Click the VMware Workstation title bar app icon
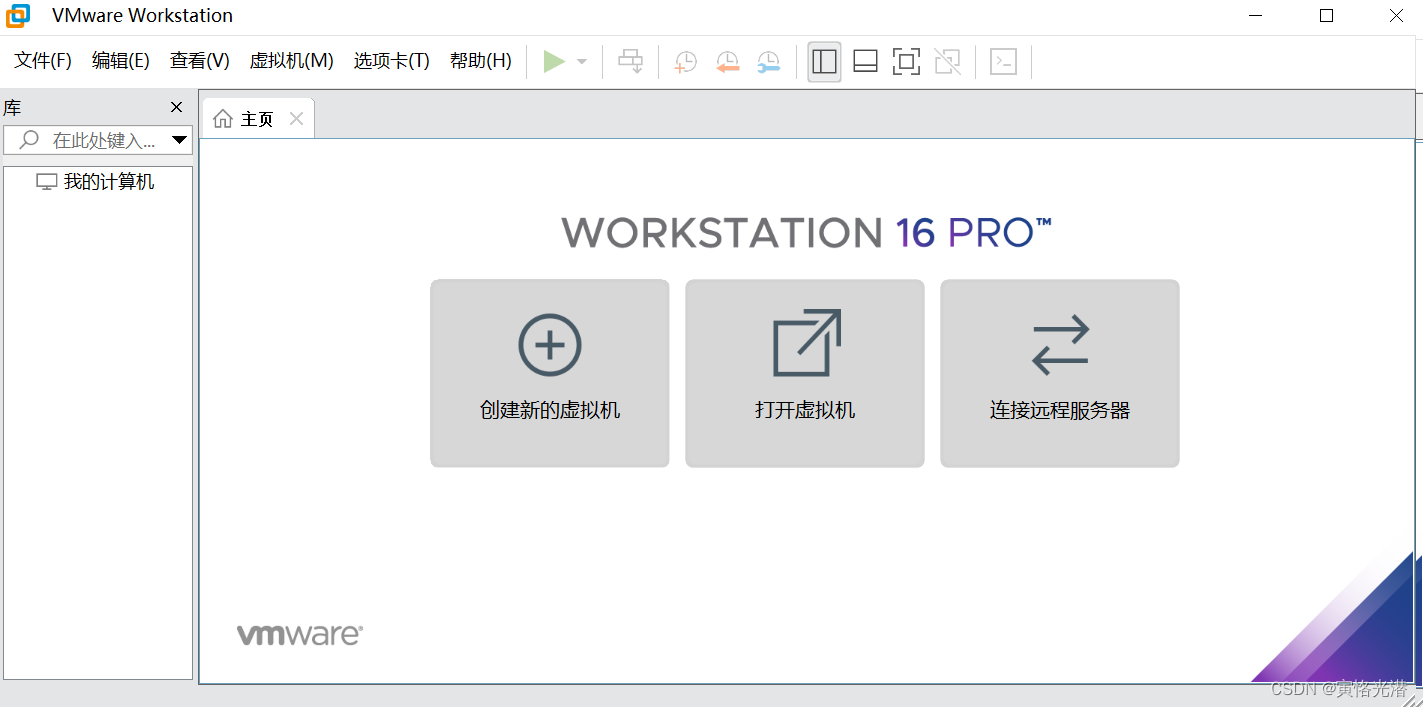Screen dimensions: 1423x707 point(18,15)
